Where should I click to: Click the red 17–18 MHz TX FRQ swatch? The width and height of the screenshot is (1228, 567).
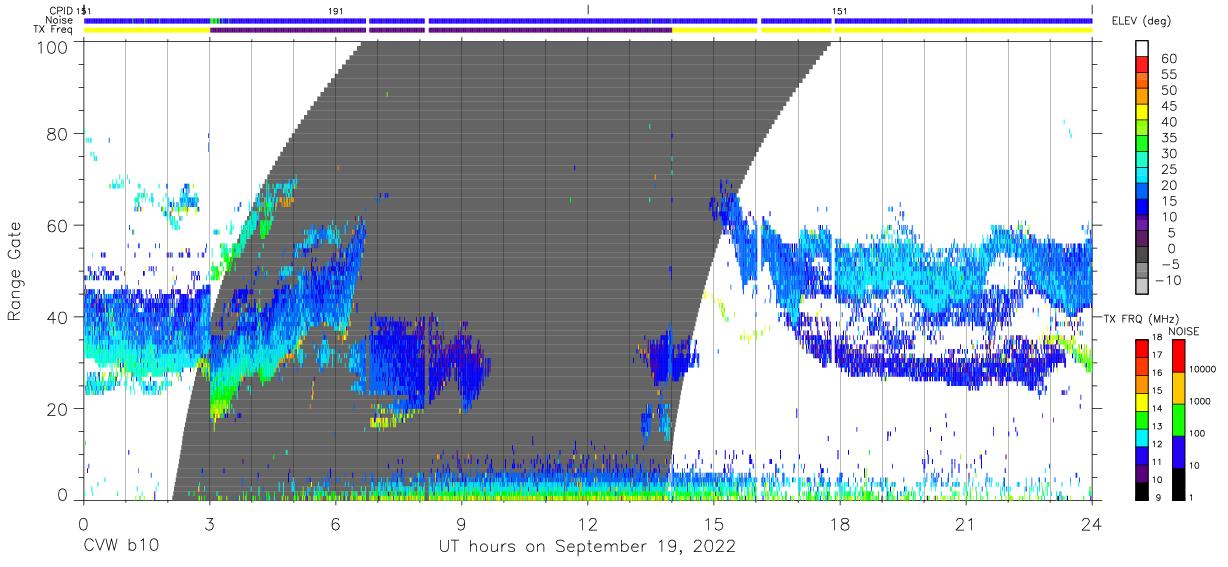pyautogui.click(x=1141, y=347)
